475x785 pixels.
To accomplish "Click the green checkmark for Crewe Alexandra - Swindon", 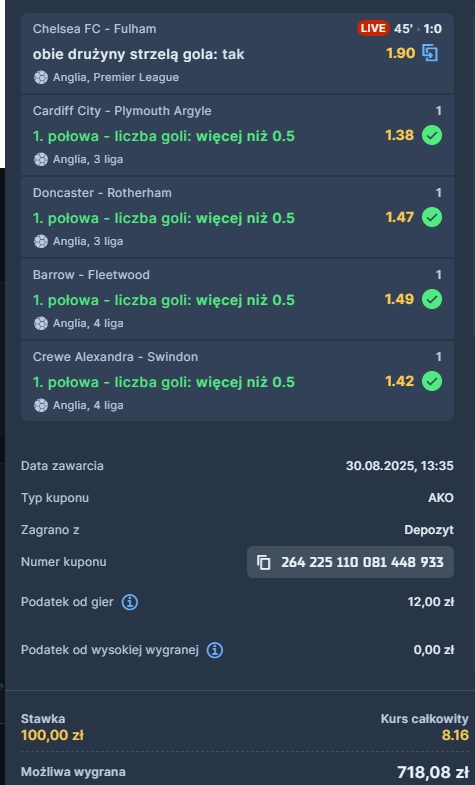I will click(432, 381).
